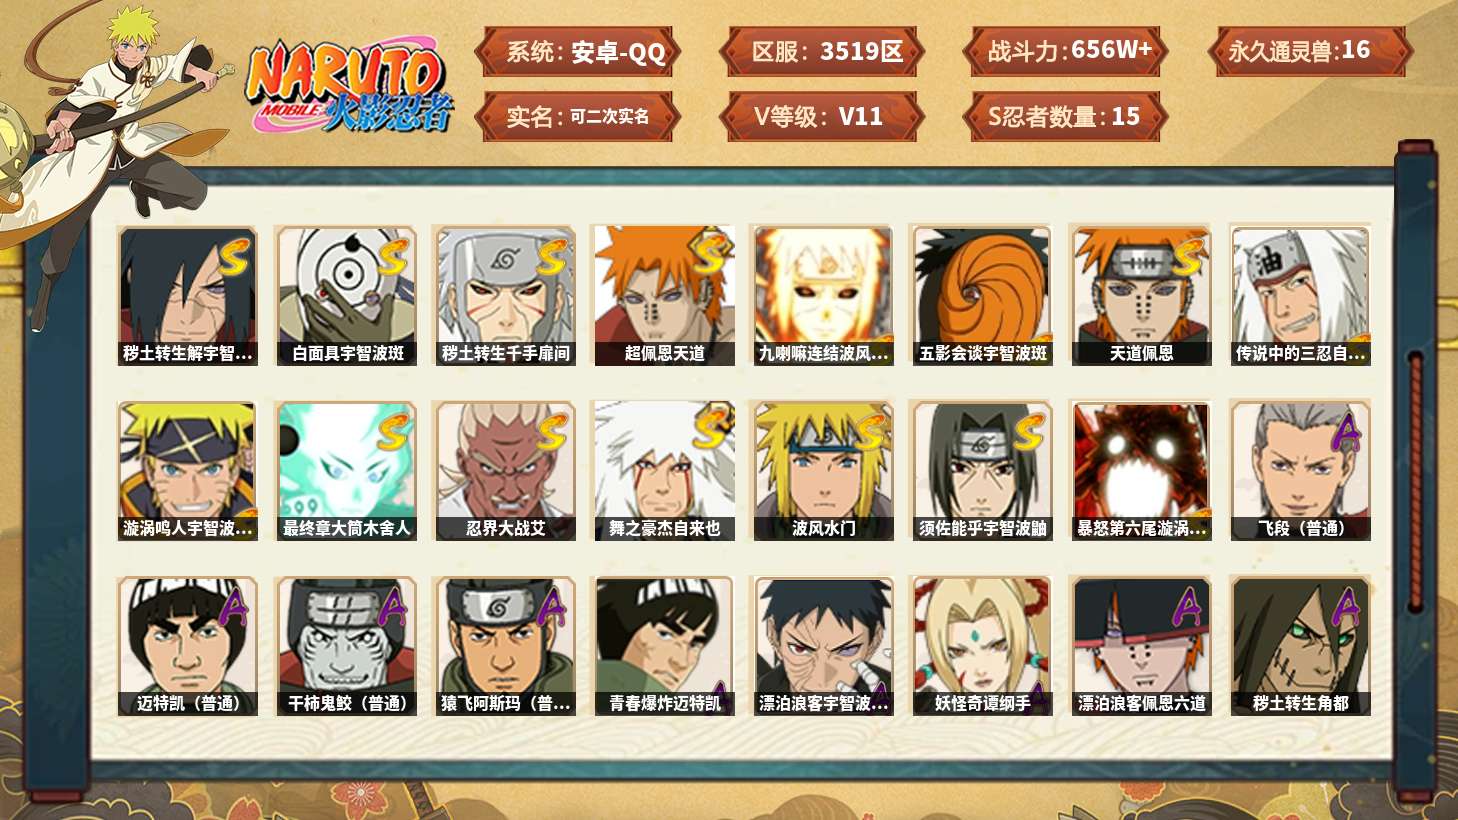Click the 干柿鬼鲛（普通）portrait
Screen dimensions: 1458x820
click(347, 646)
